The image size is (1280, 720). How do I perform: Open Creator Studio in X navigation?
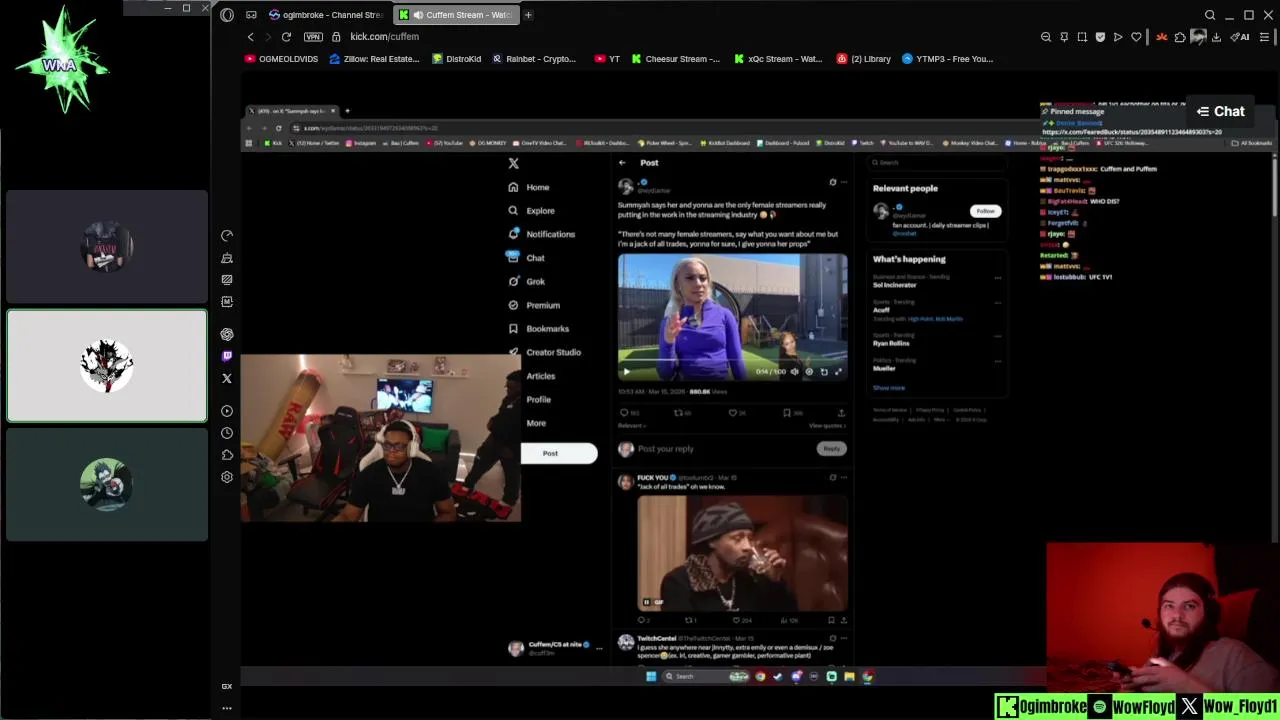pos(544,352)
